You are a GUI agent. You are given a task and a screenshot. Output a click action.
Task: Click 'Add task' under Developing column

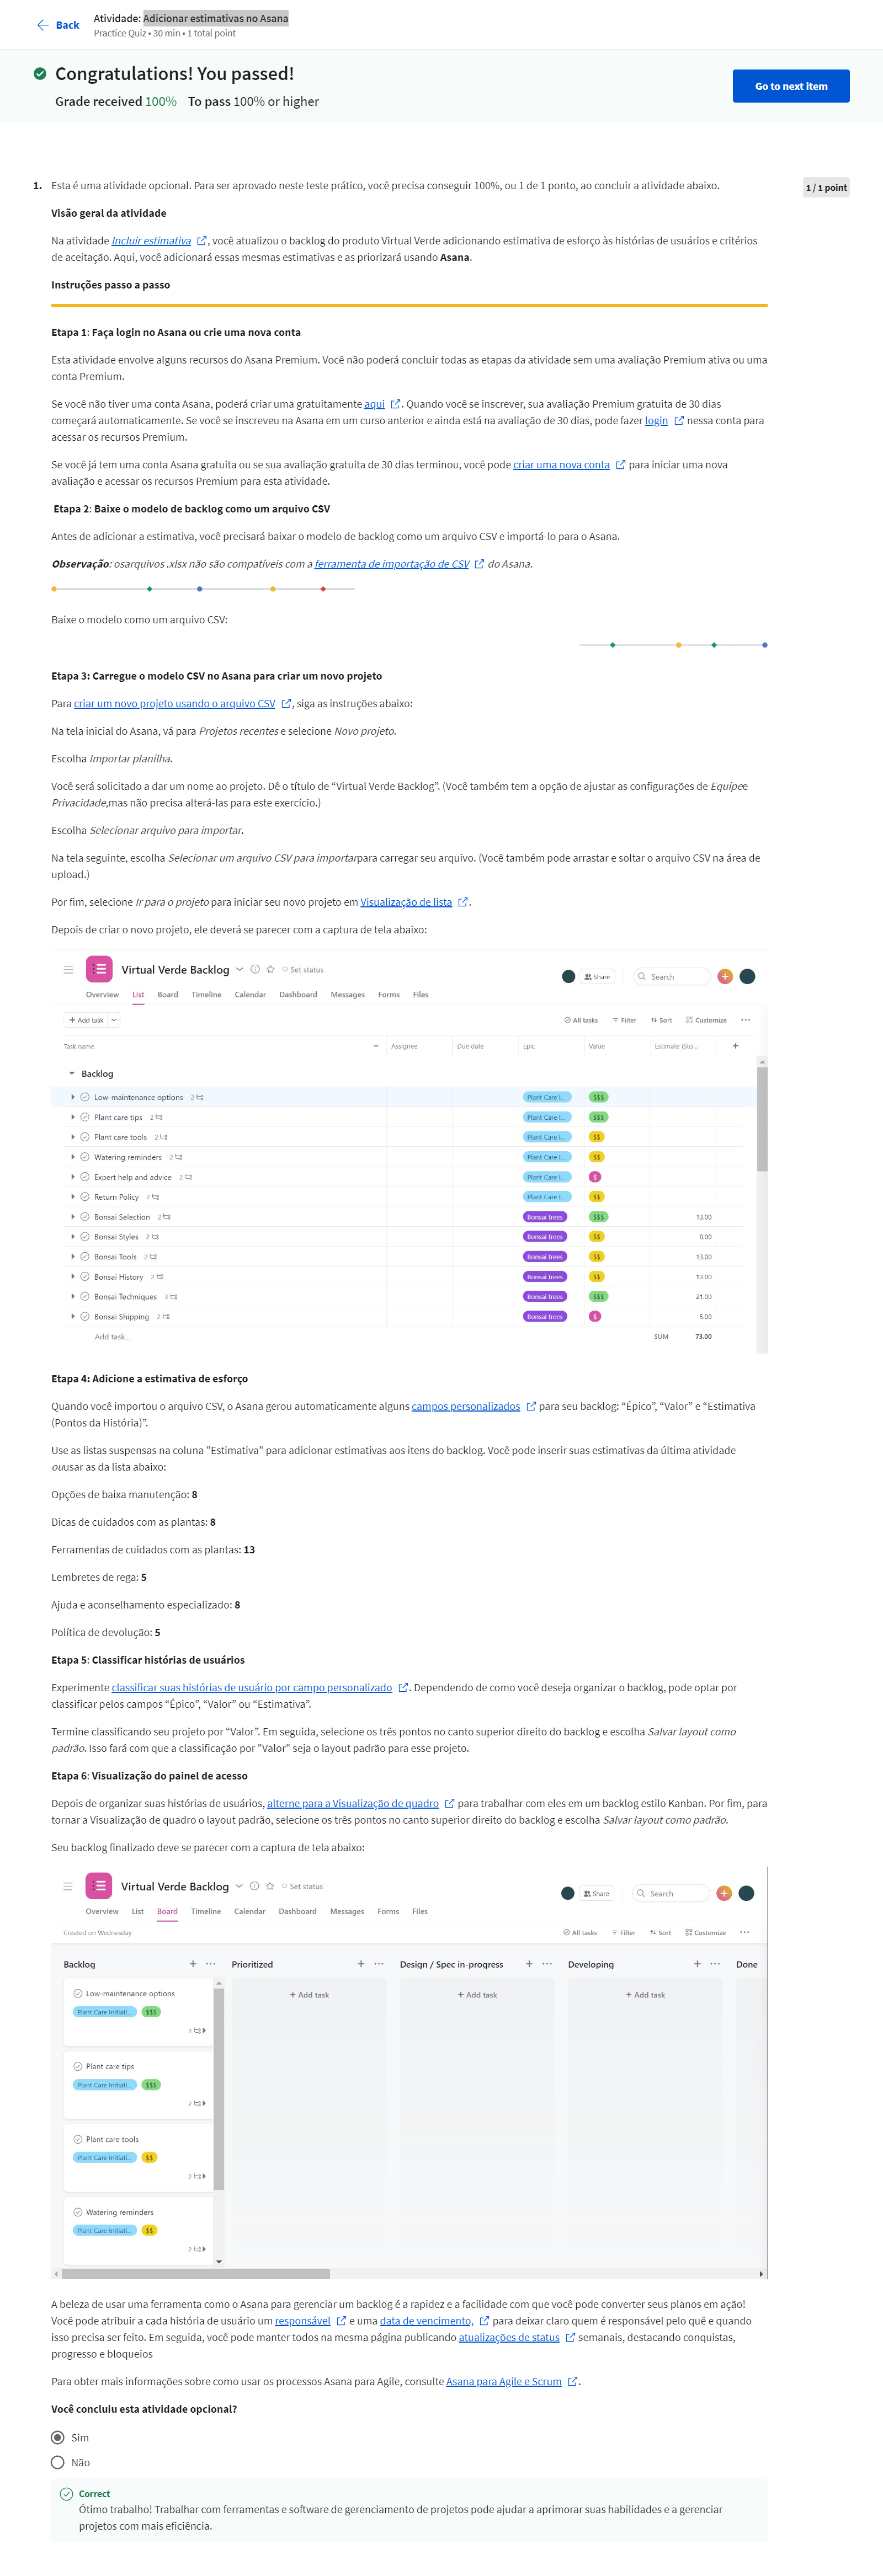[x=645, y=1994]
